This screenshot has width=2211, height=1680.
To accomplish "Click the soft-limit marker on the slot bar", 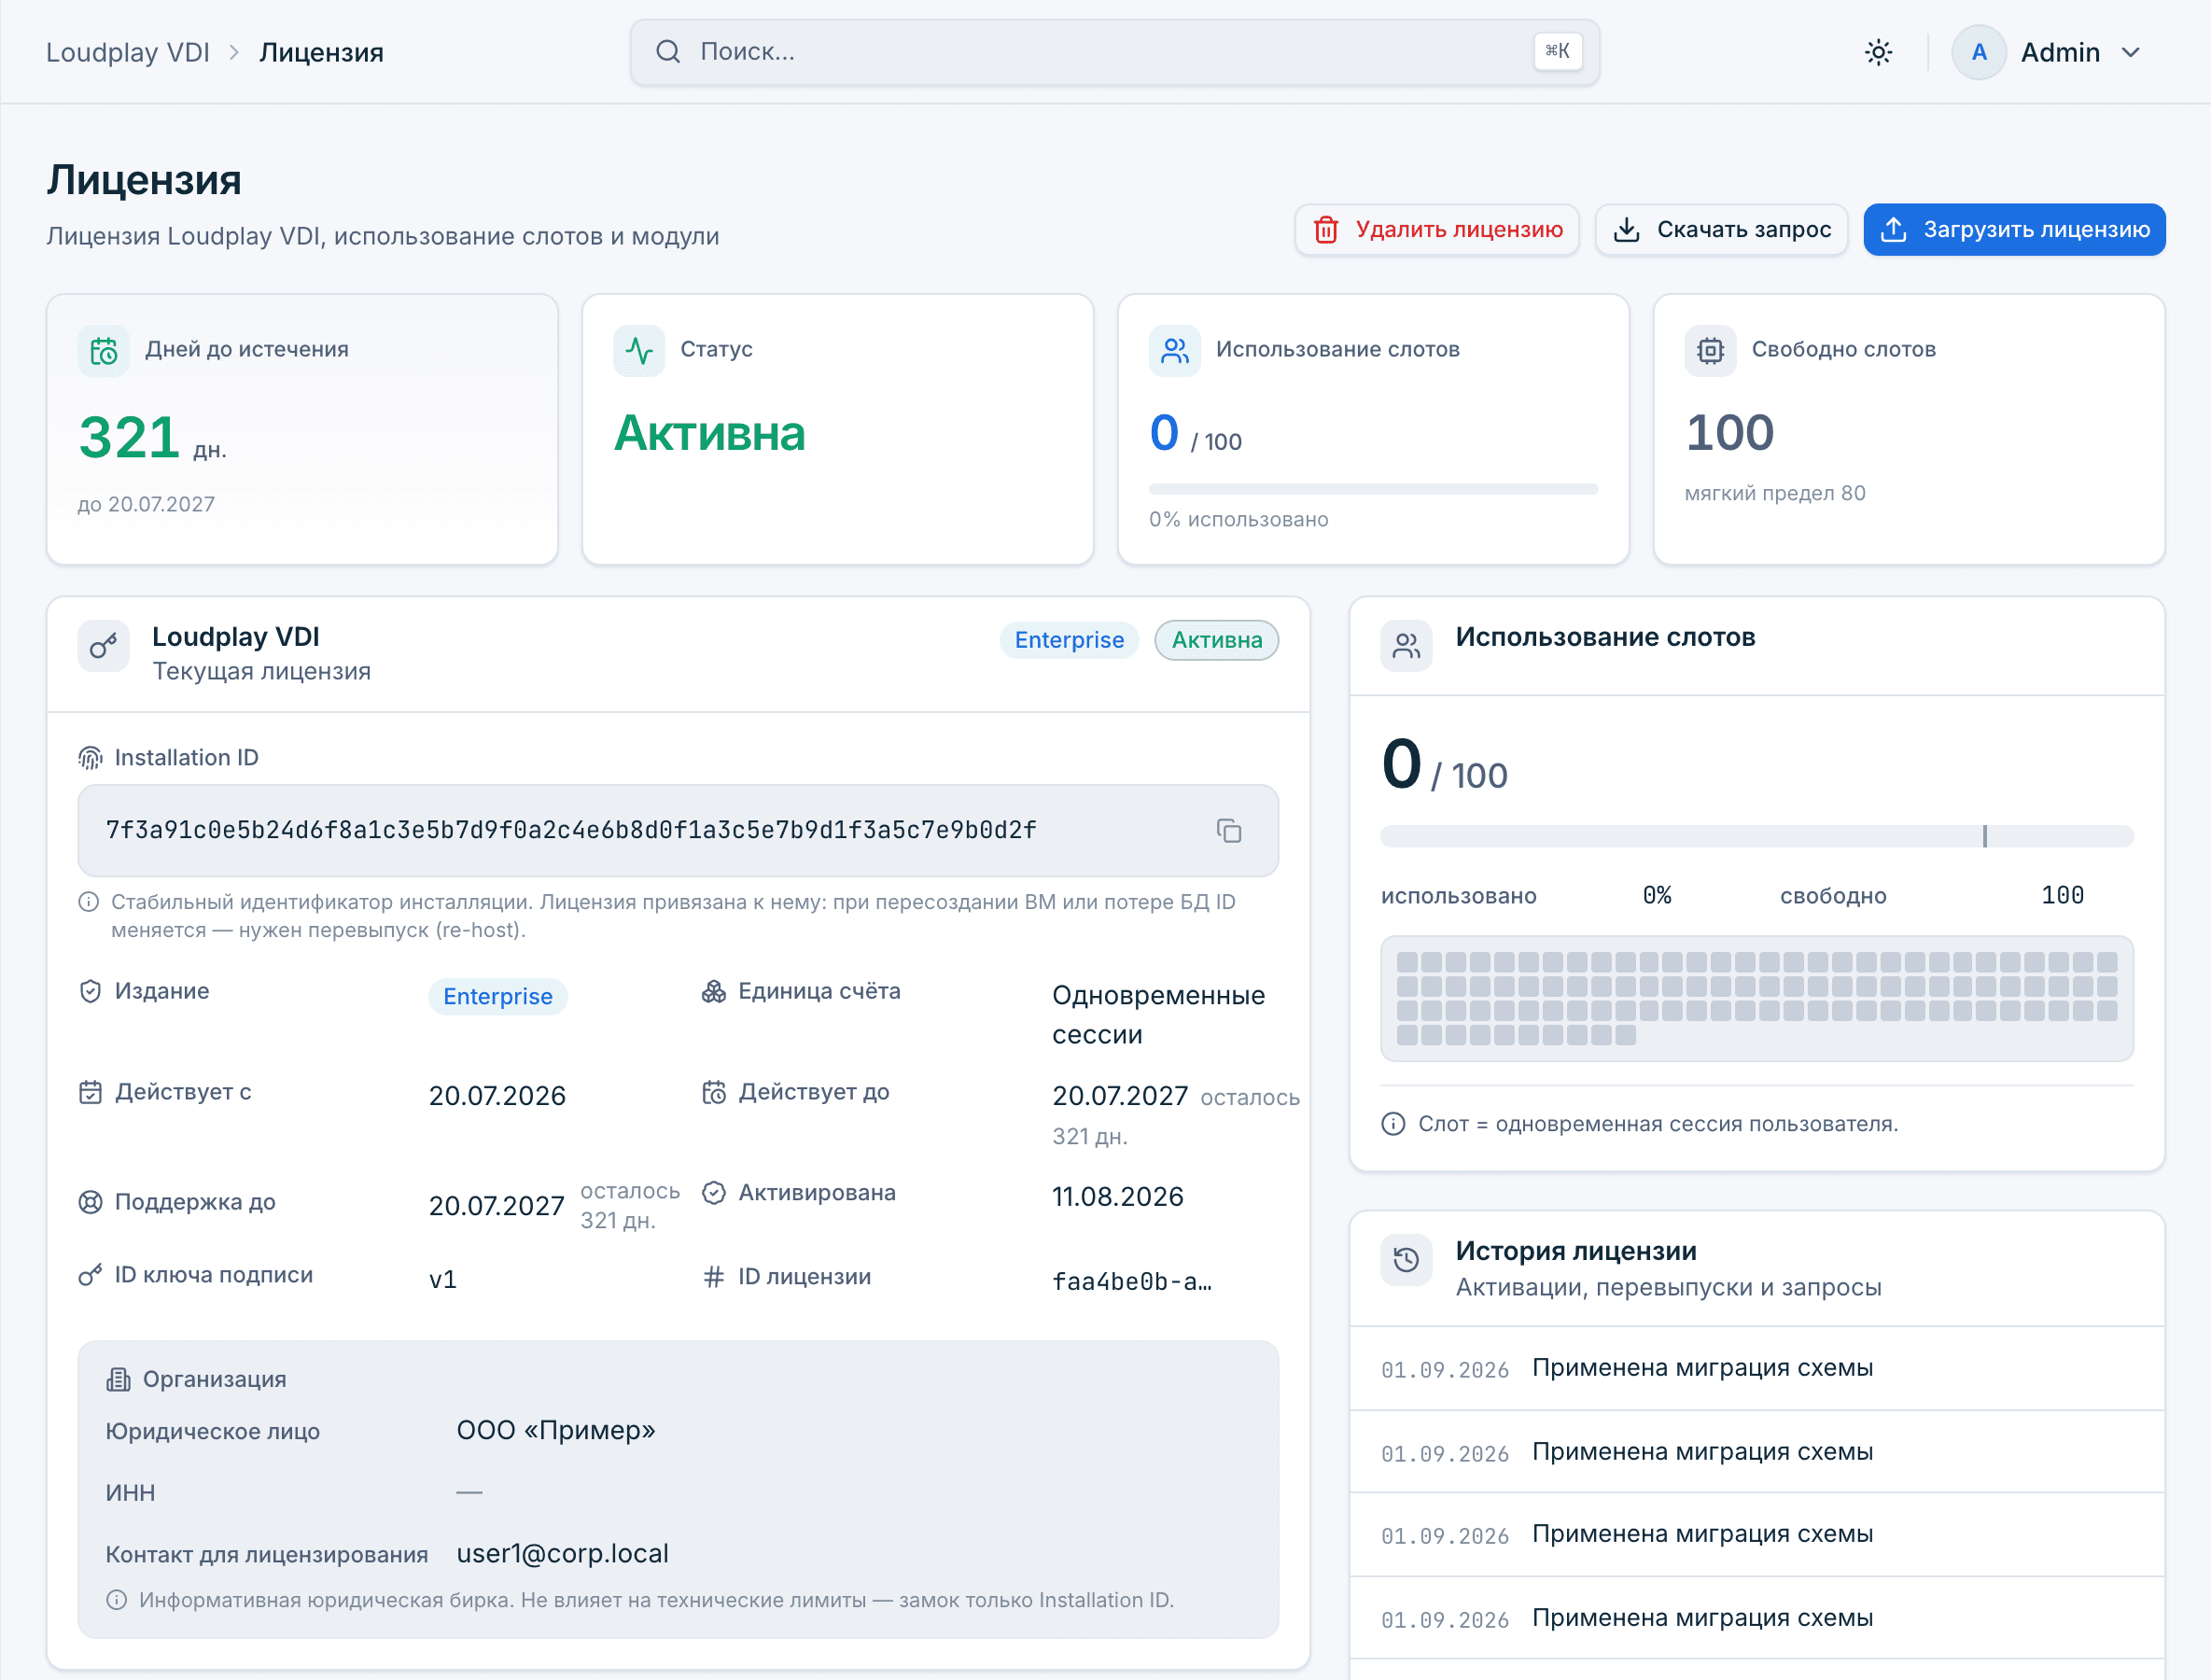I will click(1984, 836).
